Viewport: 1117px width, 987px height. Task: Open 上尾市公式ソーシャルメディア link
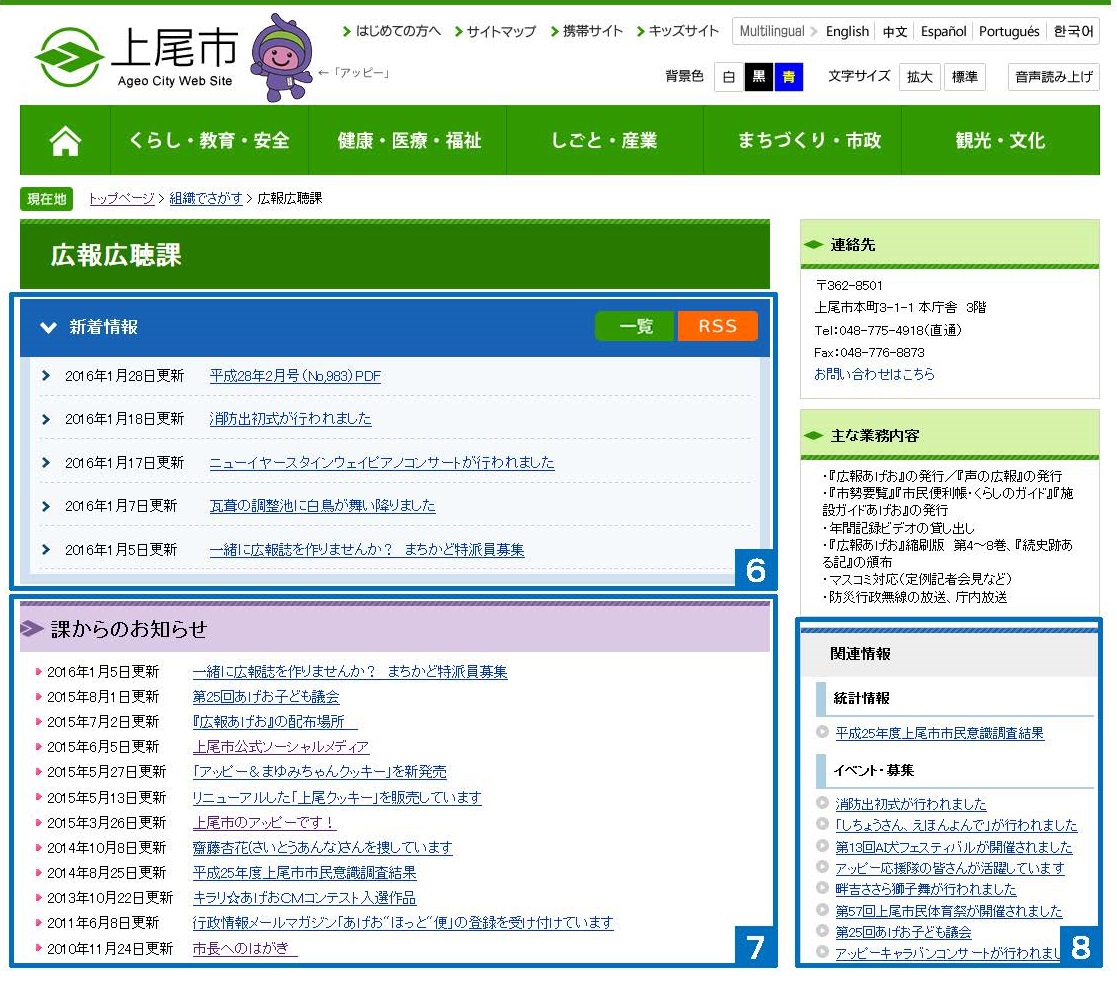pyautogui.click(x=281, y=746)
